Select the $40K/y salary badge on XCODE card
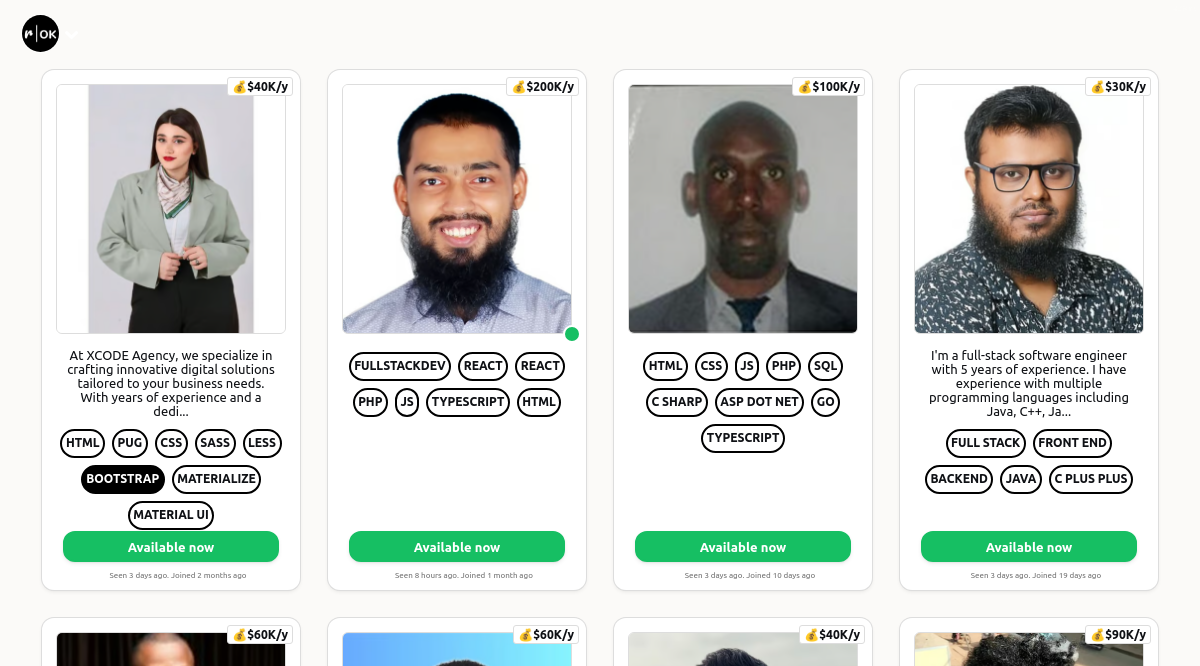The width and height of the screenshot is (1200, 666). point(260,87)
